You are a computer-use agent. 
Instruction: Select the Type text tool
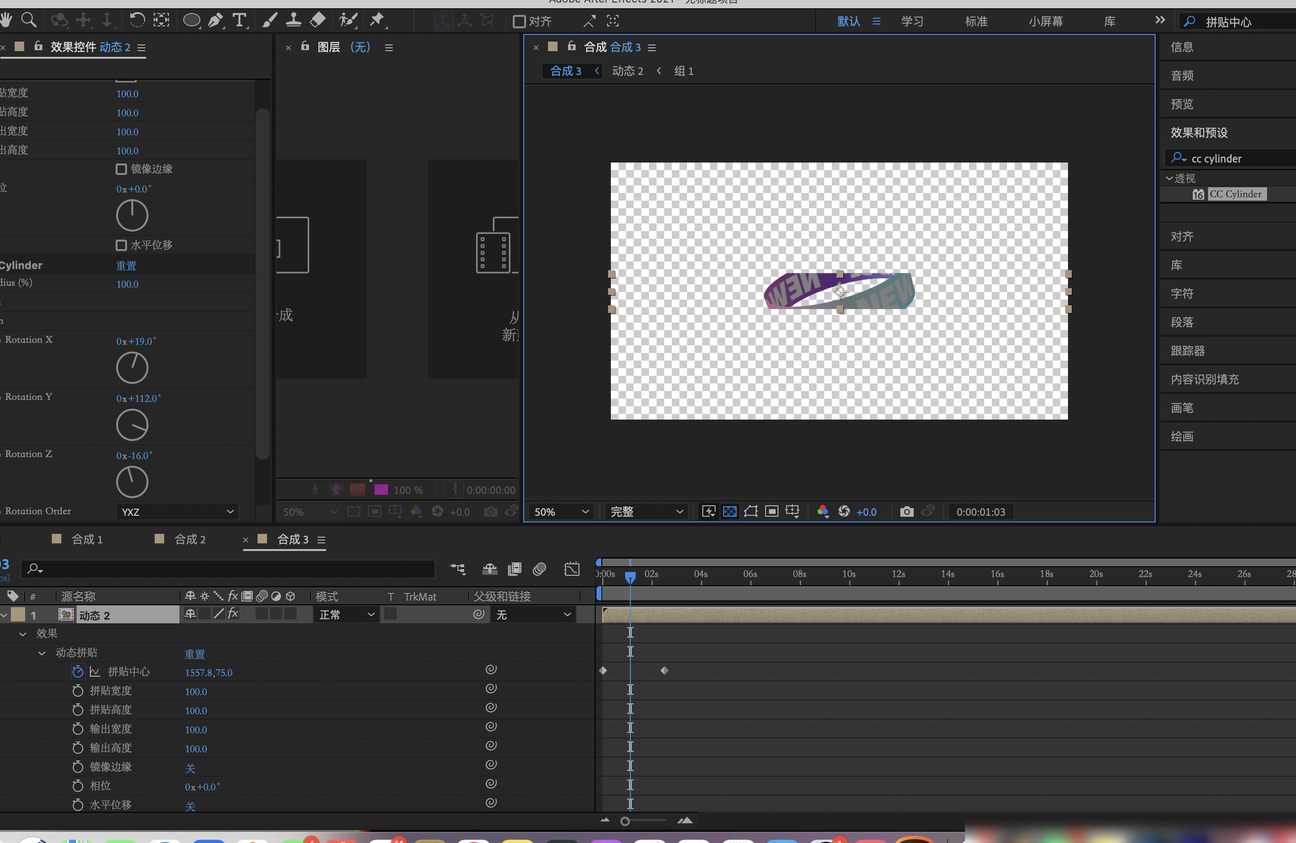[x=239, y=20]
